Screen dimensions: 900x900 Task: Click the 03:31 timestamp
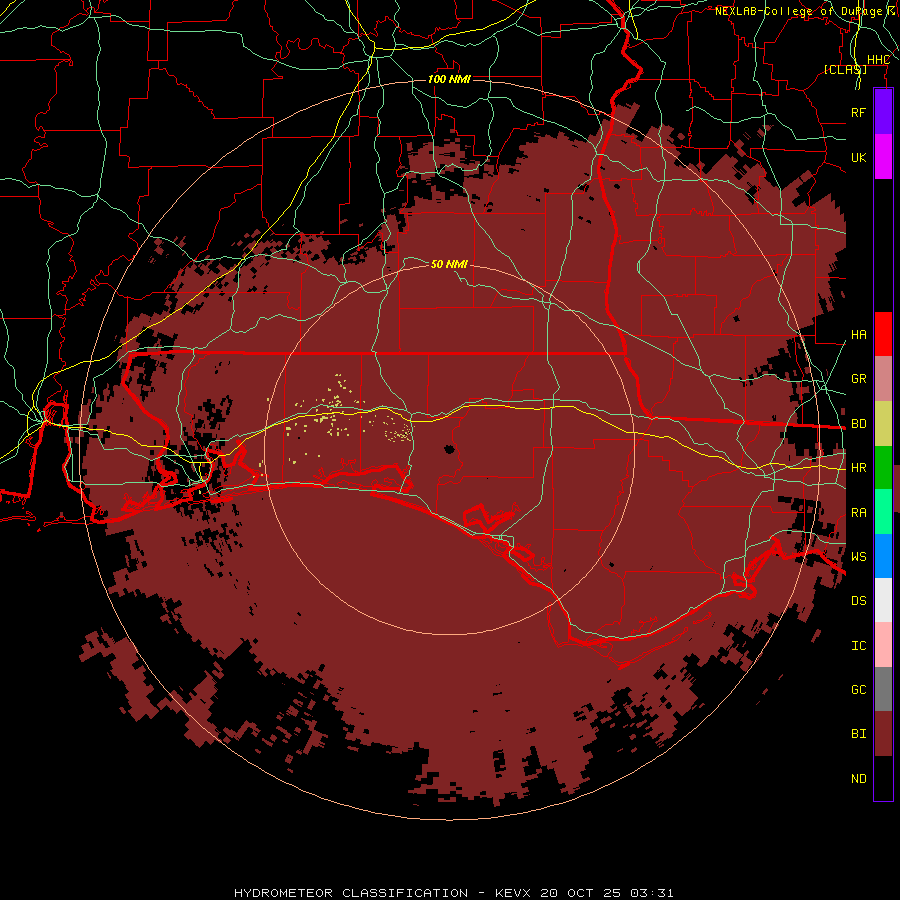tap(651, 893)
